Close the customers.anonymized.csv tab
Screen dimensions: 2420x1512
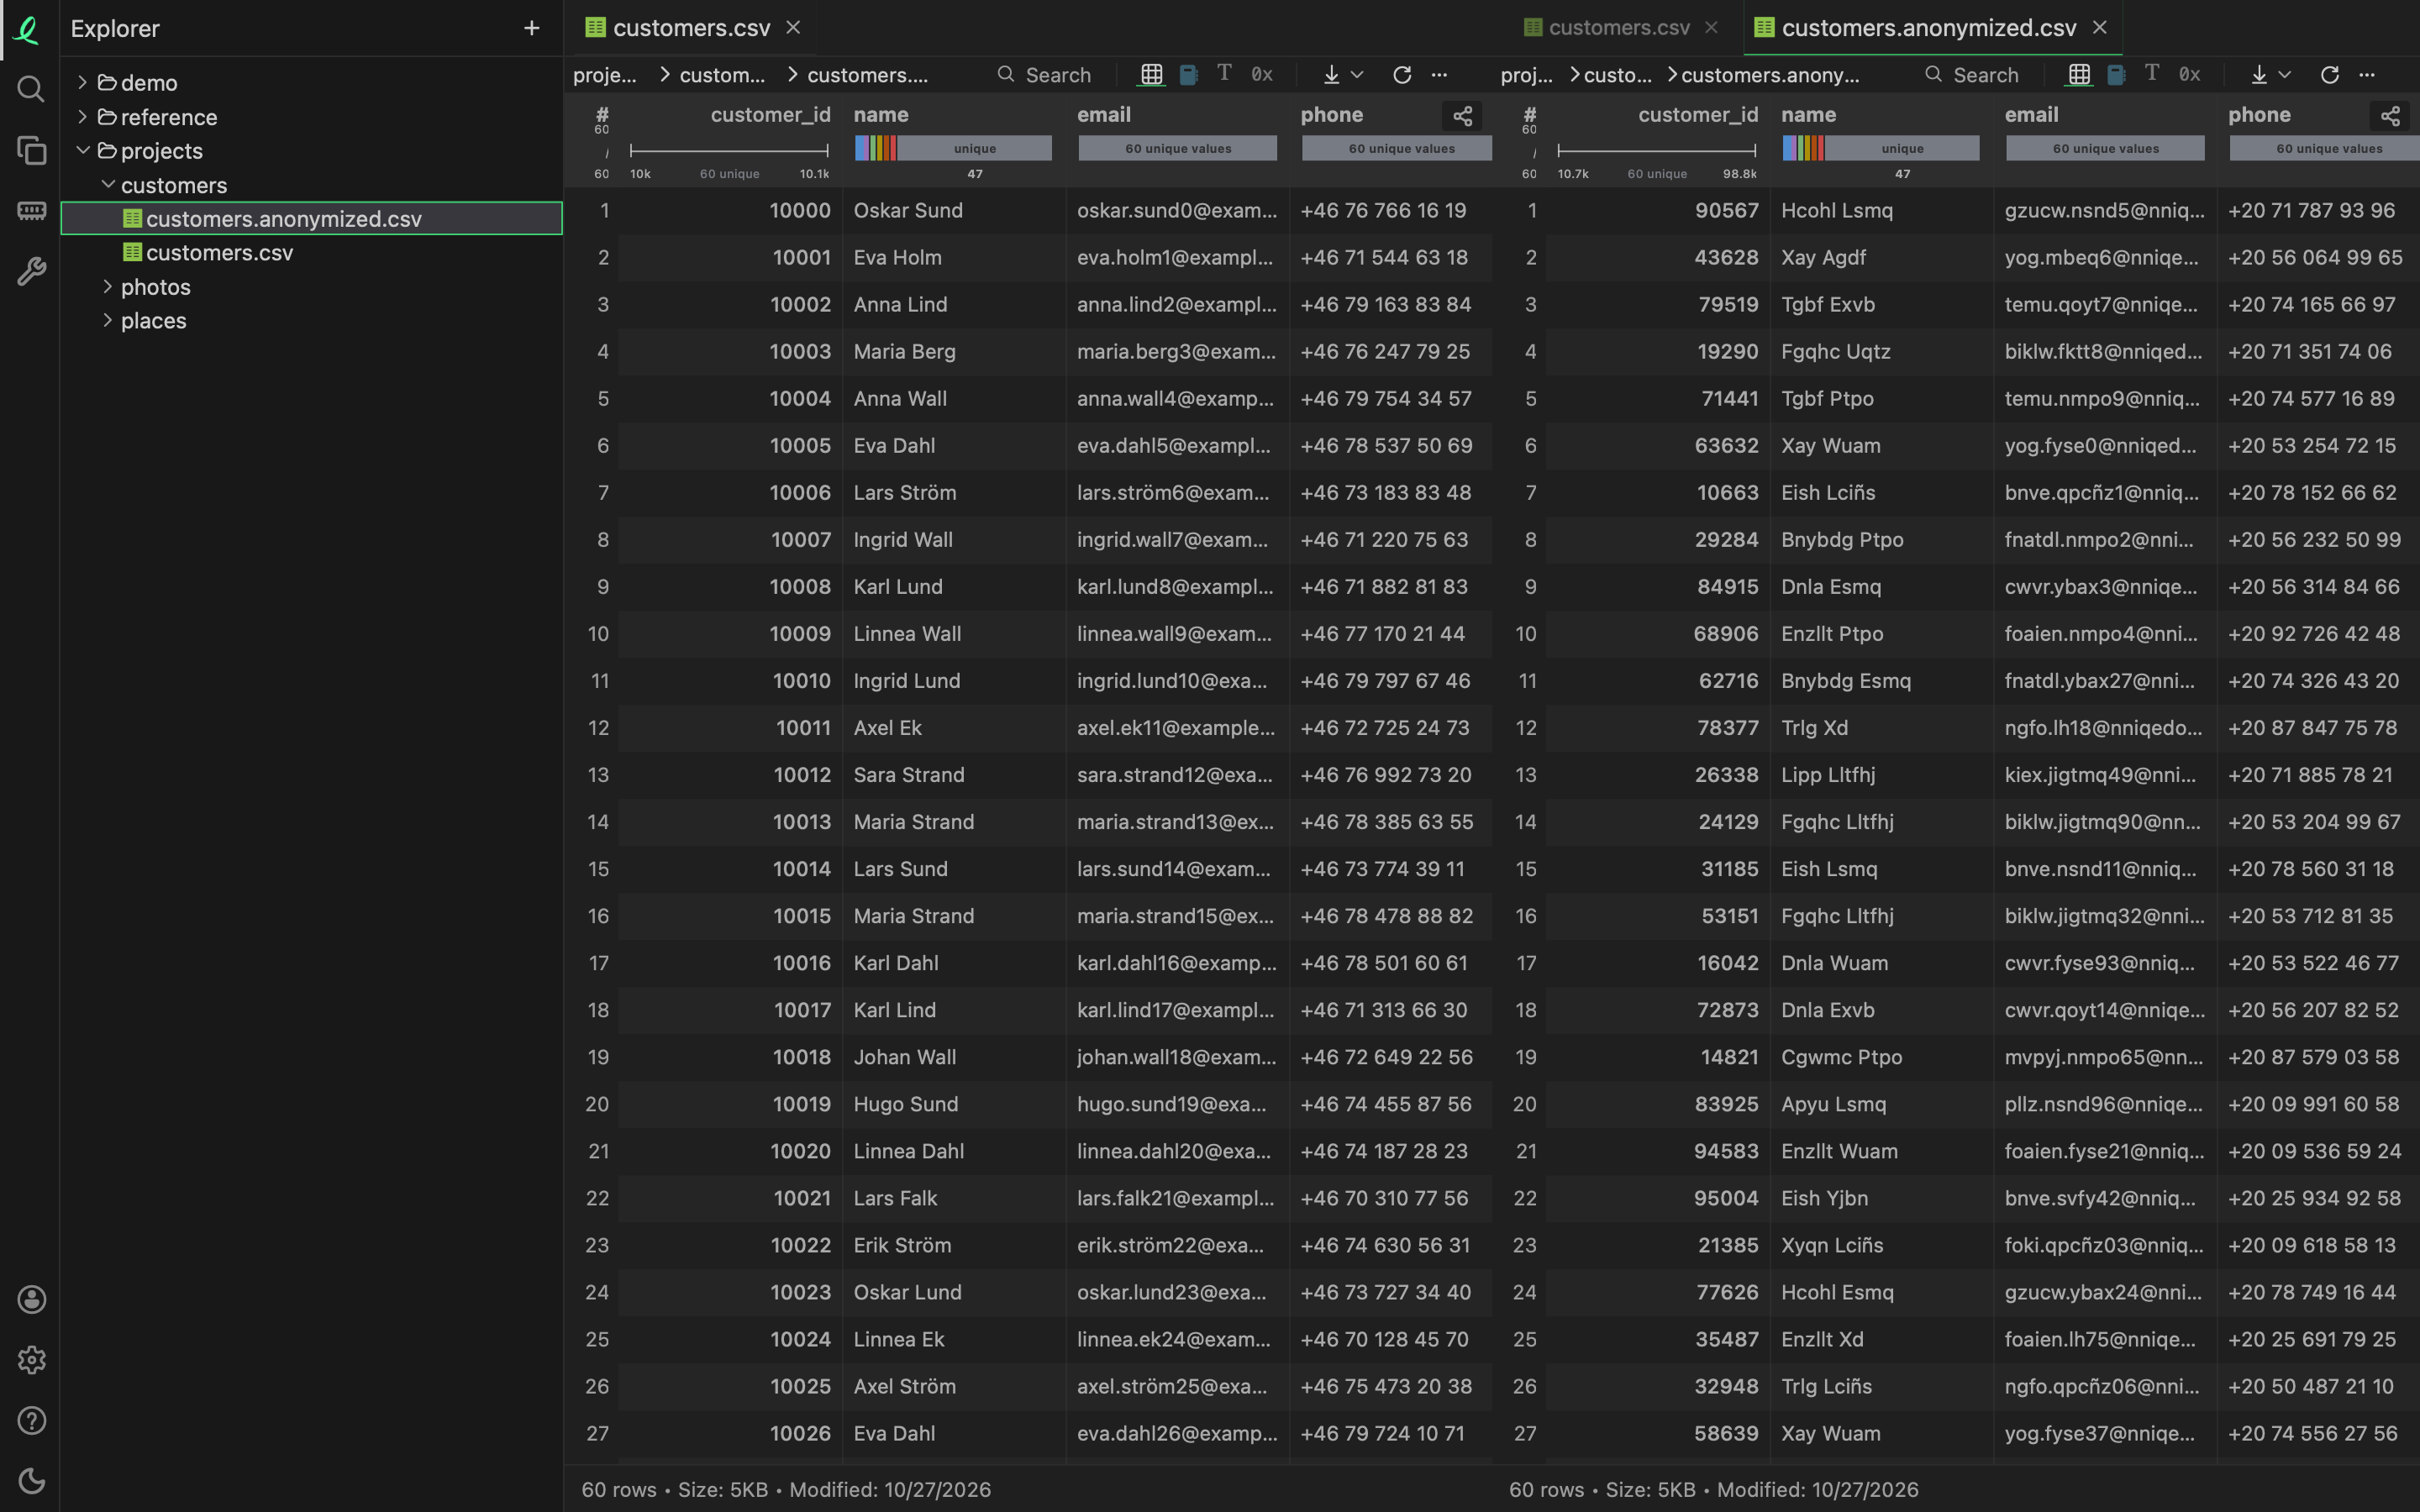[x=2100, y=27]
